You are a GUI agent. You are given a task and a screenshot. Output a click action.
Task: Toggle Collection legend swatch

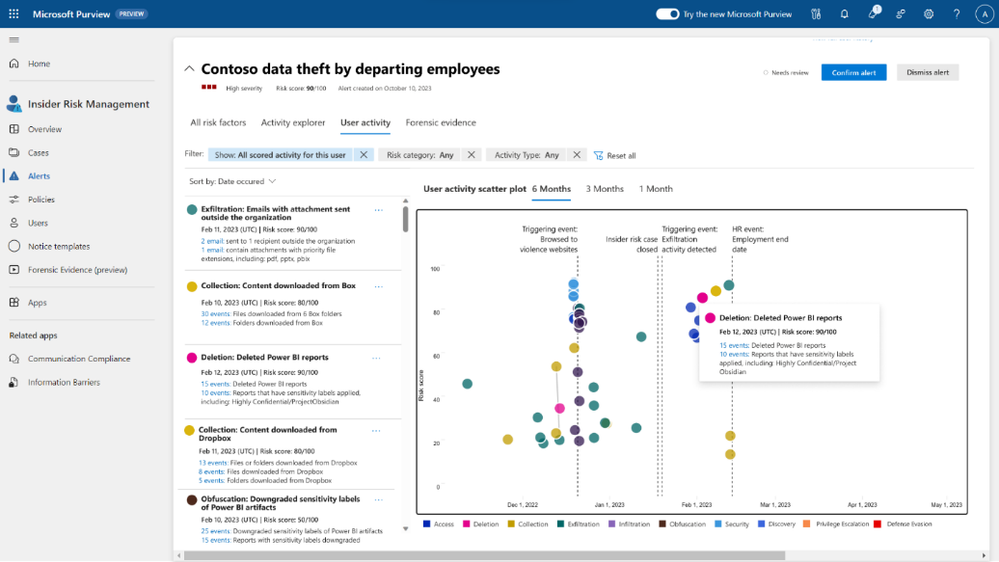(x=511, y=524)
